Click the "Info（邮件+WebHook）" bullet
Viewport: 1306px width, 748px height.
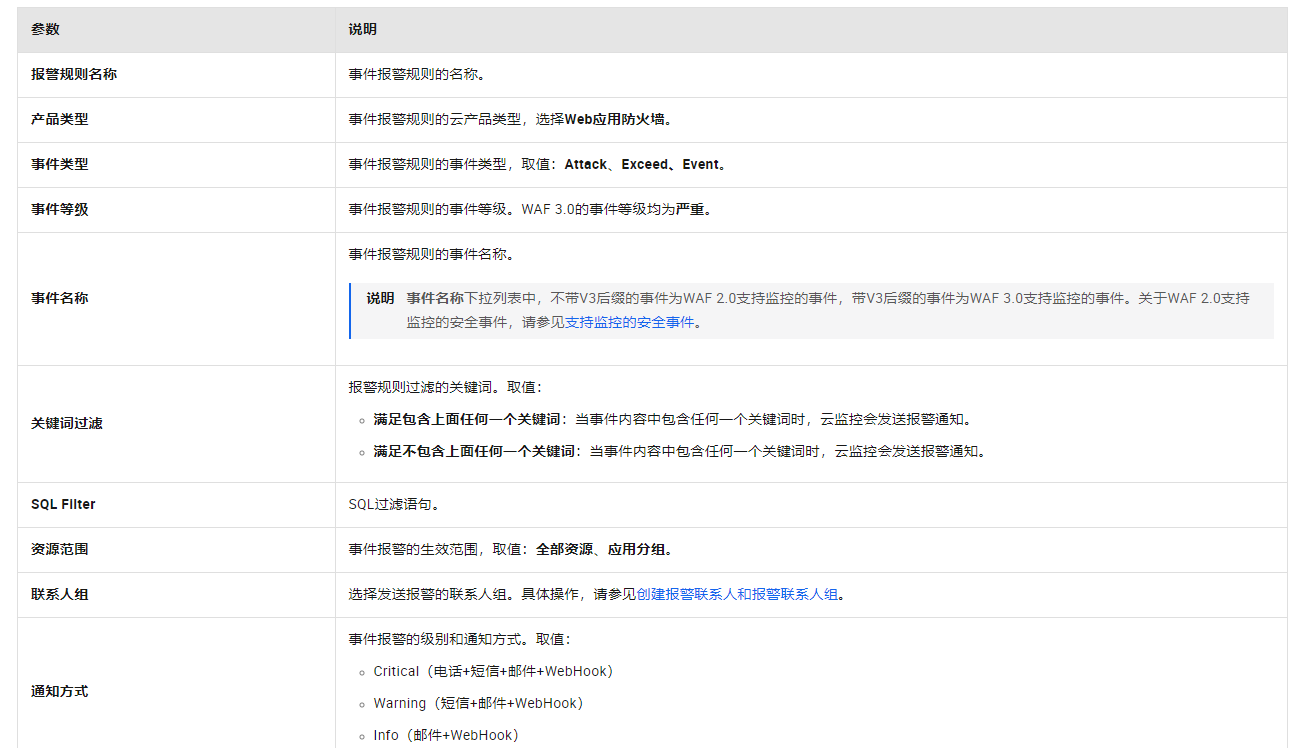point(446,736)
